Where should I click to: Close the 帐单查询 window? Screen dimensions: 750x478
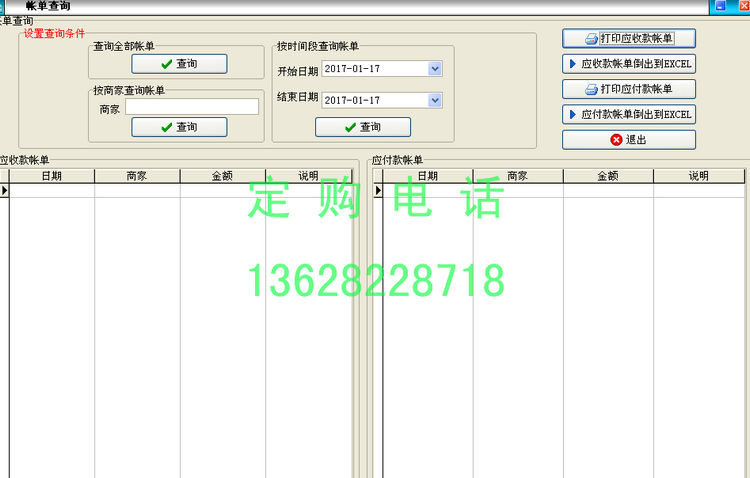[744, 6]
